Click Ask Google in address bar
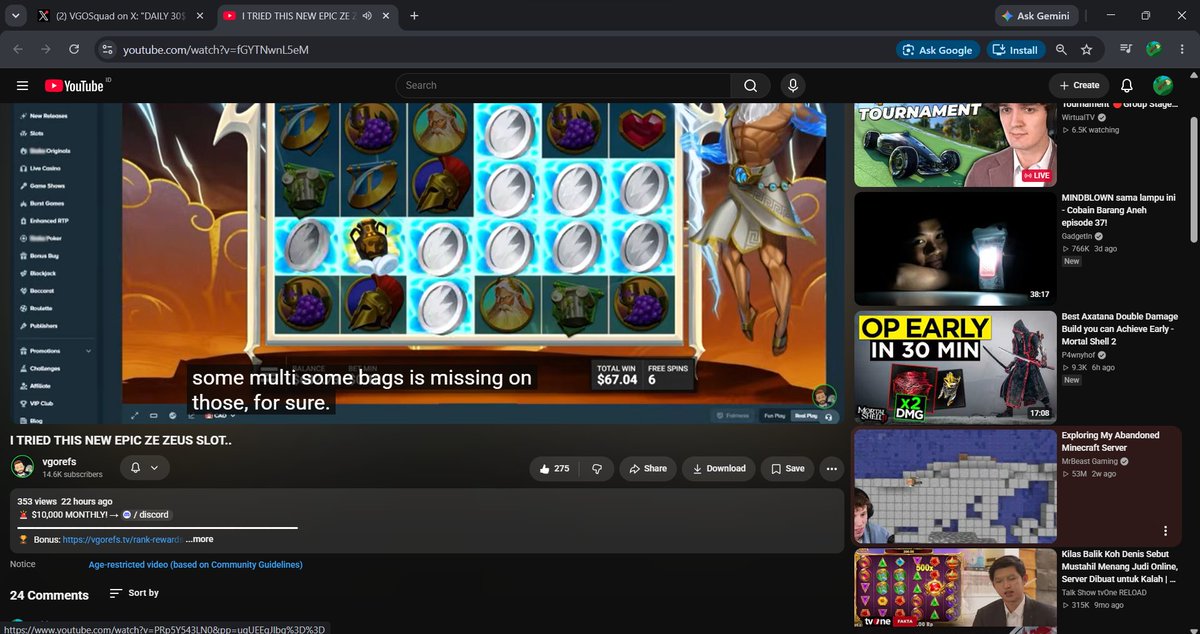This screenshot has height=634, width=1200. point(937,49)
